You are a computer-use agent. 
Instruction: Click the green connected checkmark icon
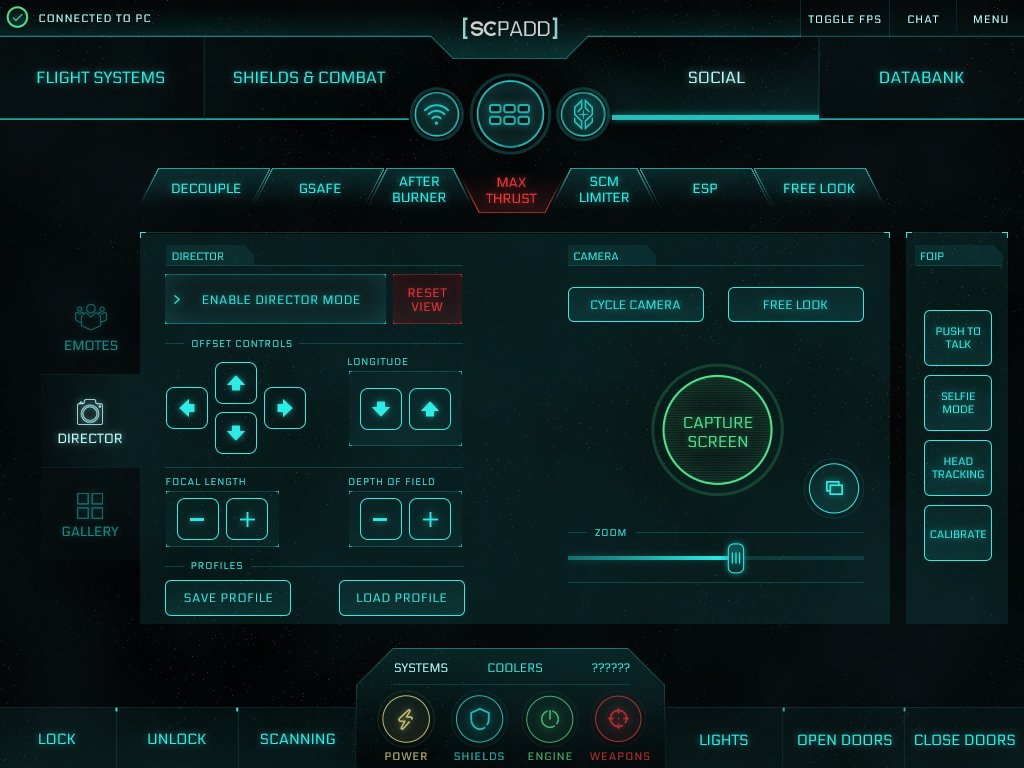tap(17, 18)
